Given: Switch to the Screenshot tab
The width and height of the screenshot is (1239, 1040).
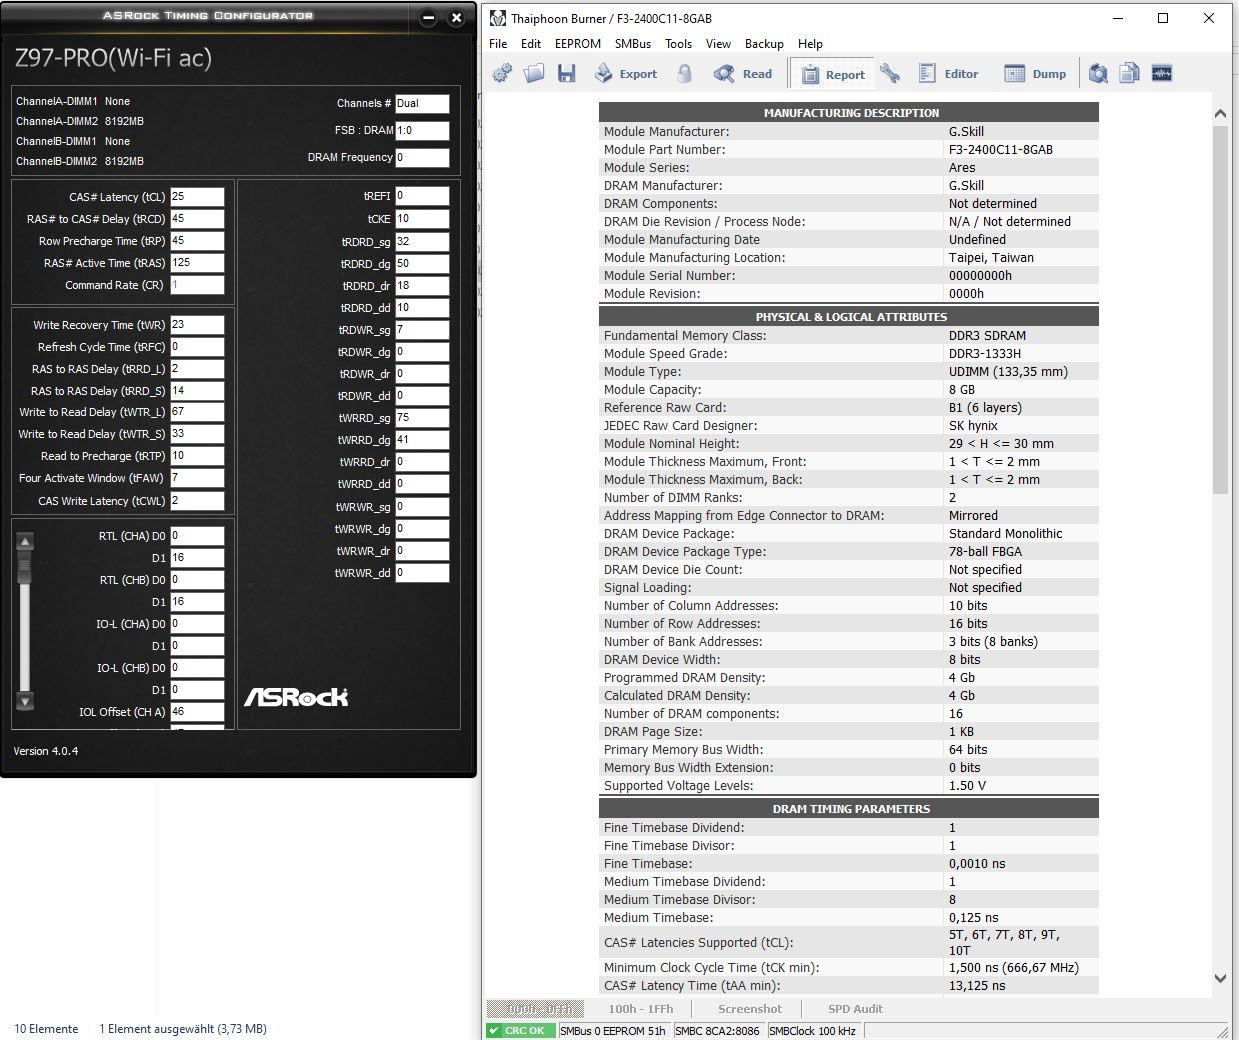Looking at the screenshot, I should (x=750, y=1009).
